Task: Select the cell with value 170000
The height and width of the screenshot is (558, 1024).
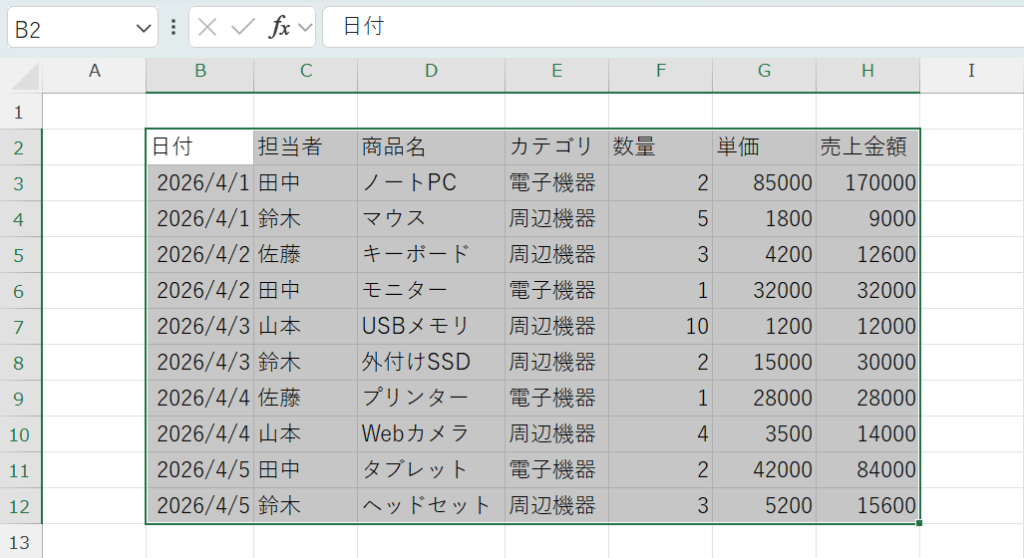Action: coord(867,183)
